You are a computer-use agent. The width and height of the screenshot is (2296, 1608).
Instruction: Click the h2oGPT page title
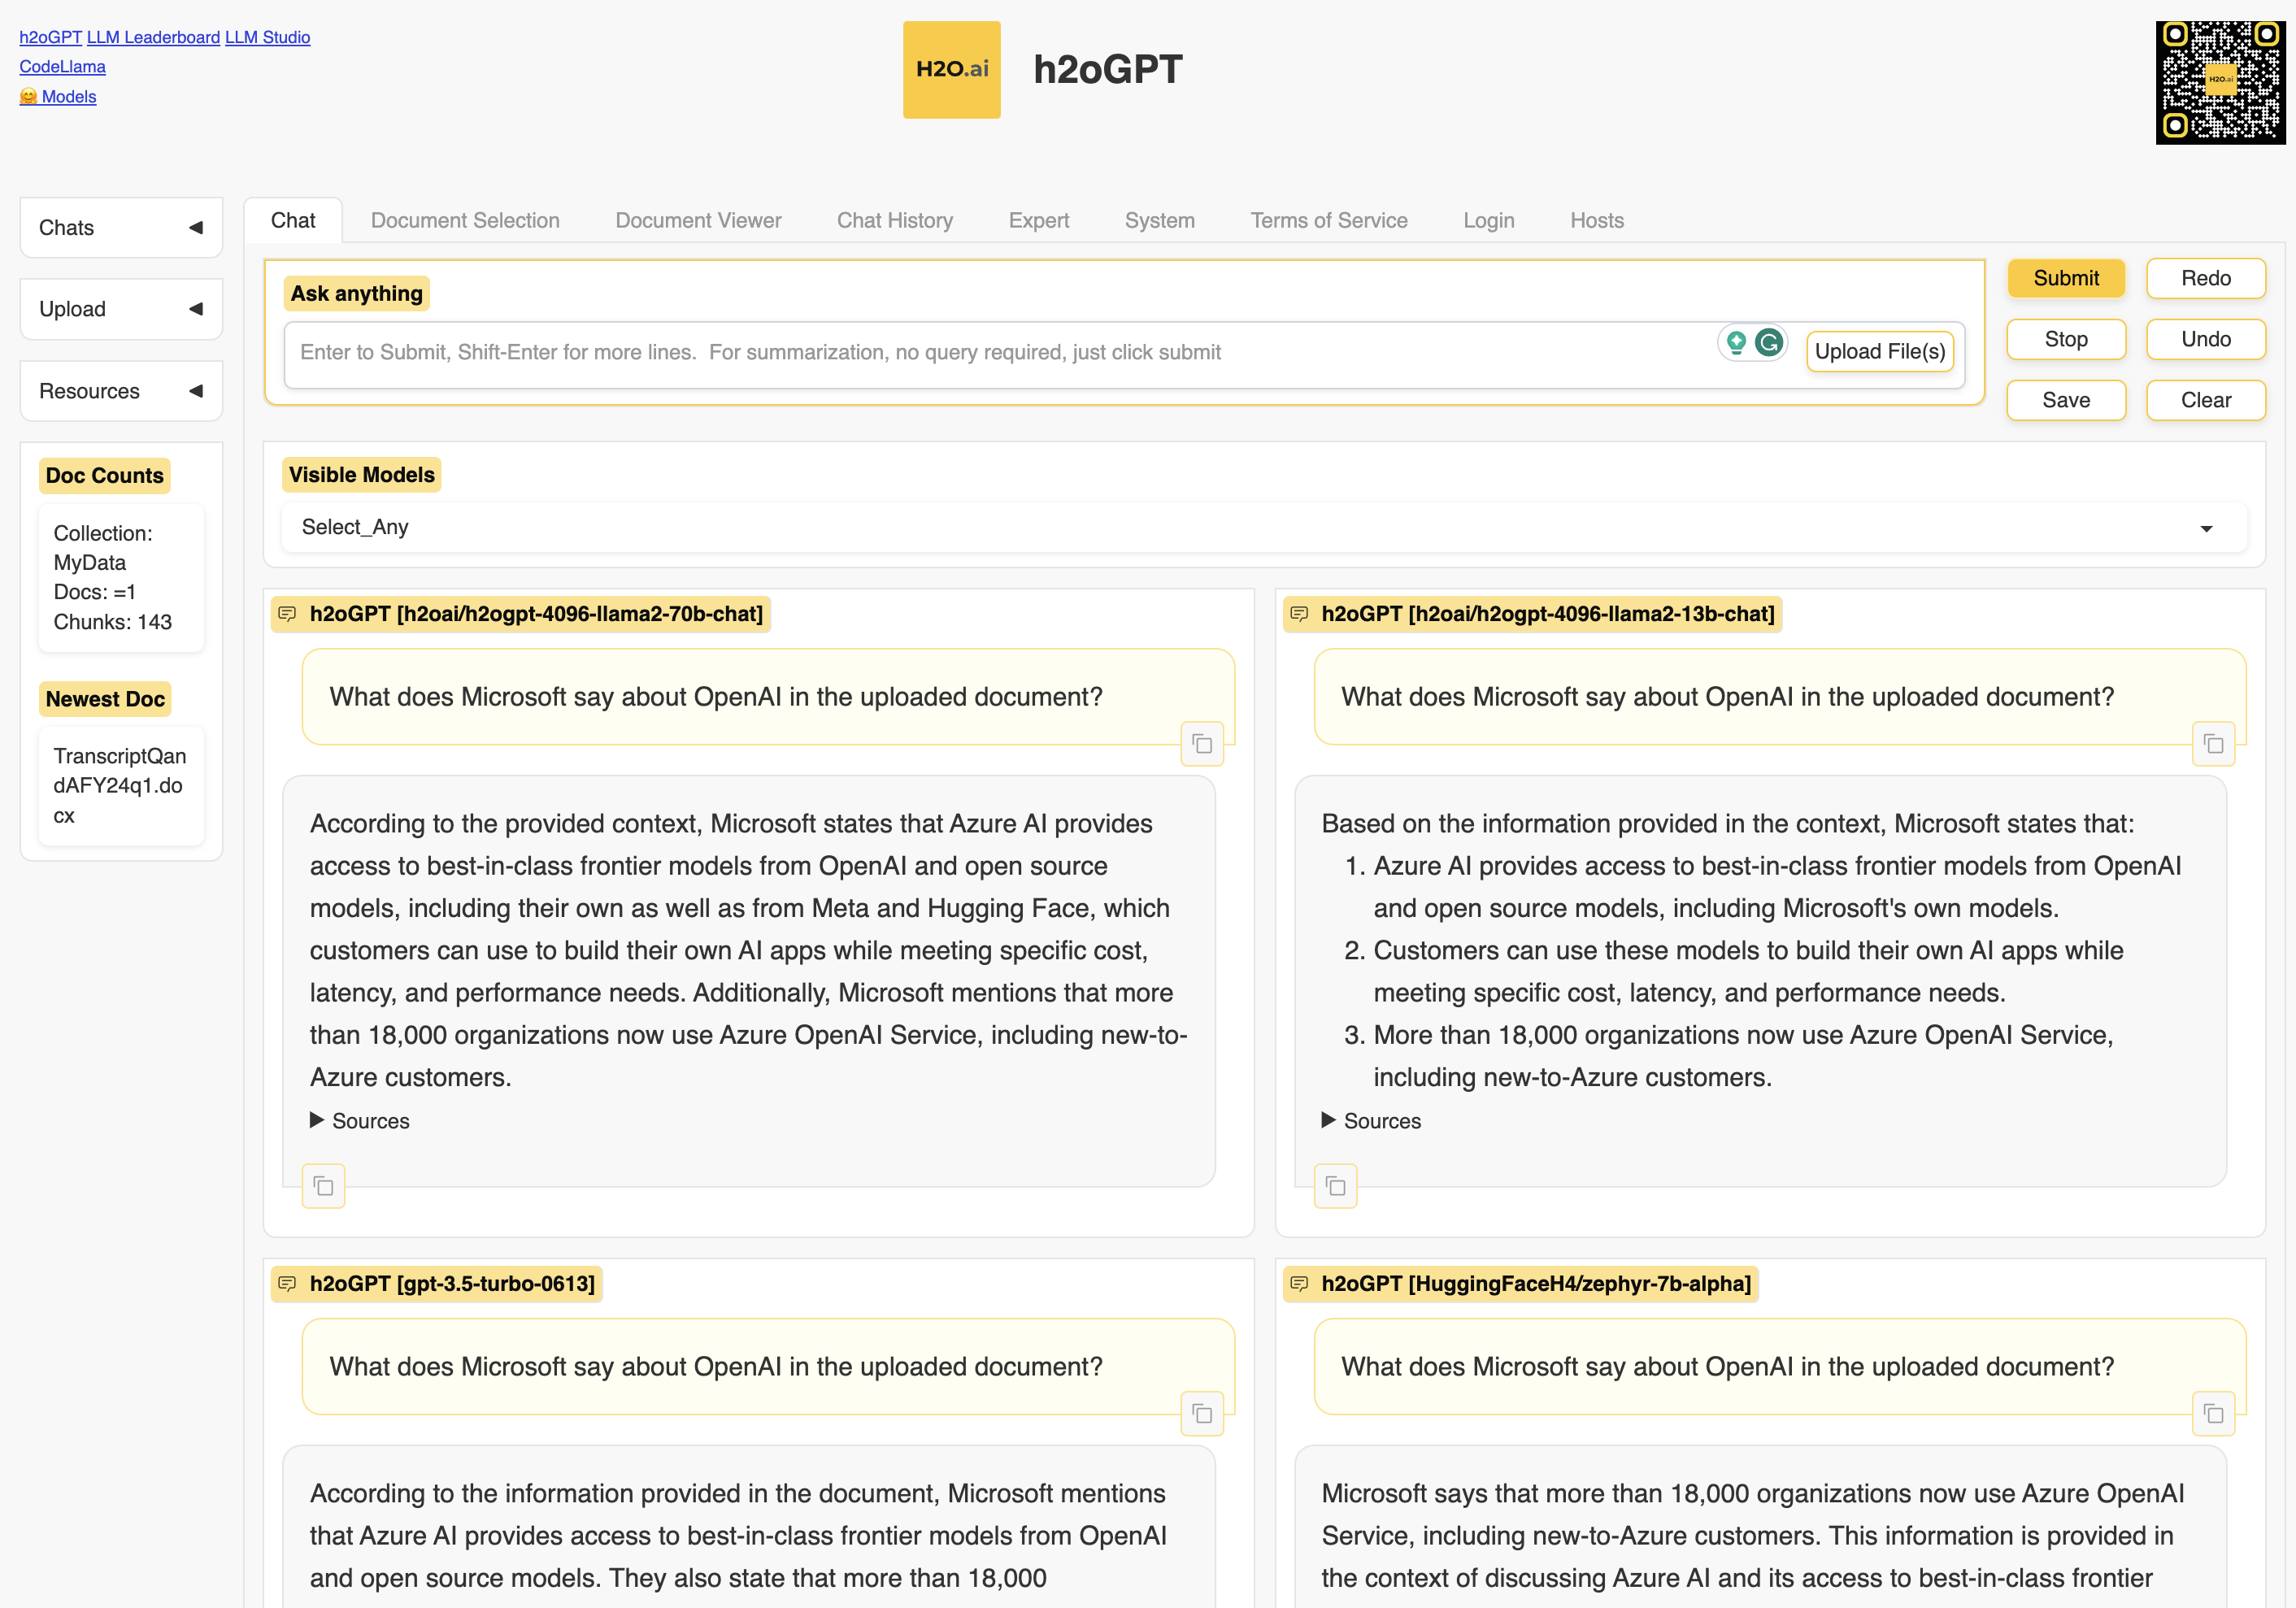pyautogui.click(x=1107, y=69)
